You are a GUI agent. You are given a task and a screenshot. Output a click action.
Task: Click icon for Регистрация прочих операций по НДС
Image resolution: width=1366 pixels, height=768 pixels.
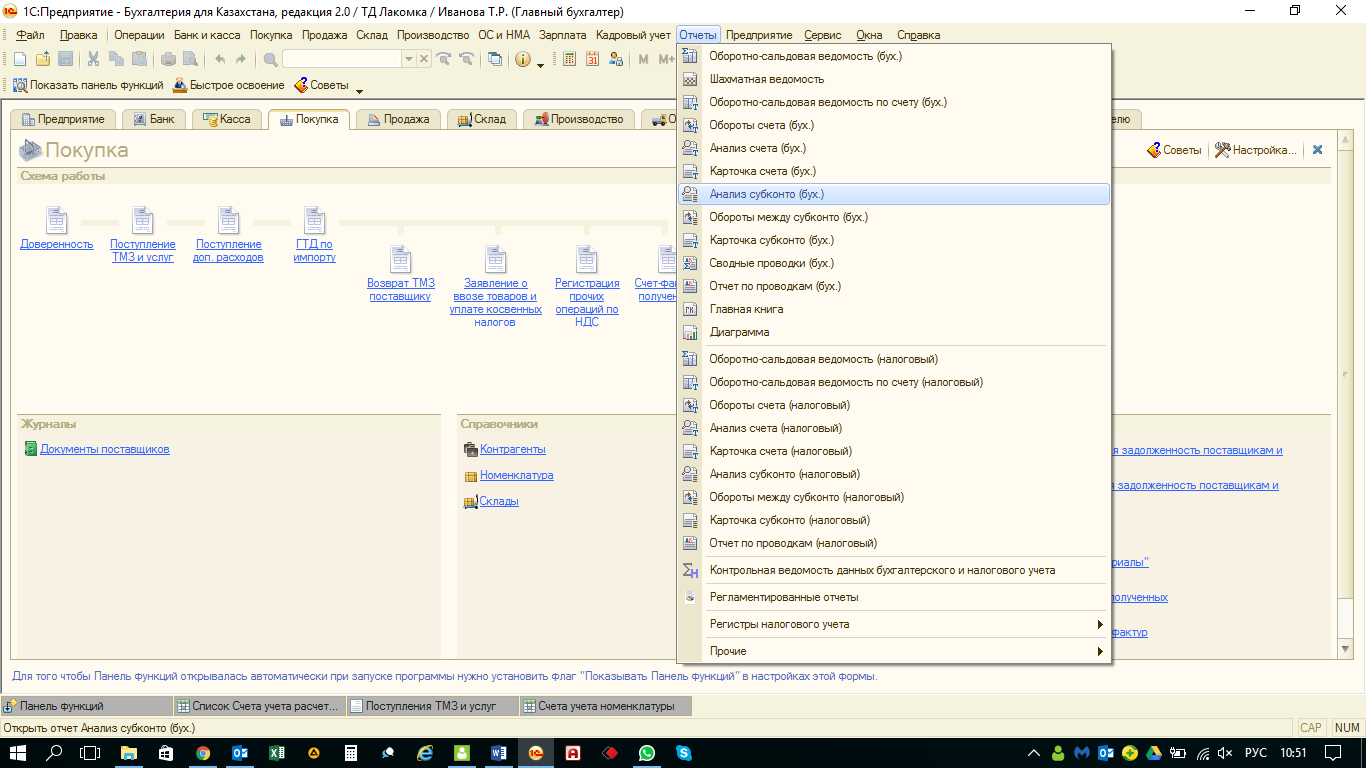[x=587, y=259]
